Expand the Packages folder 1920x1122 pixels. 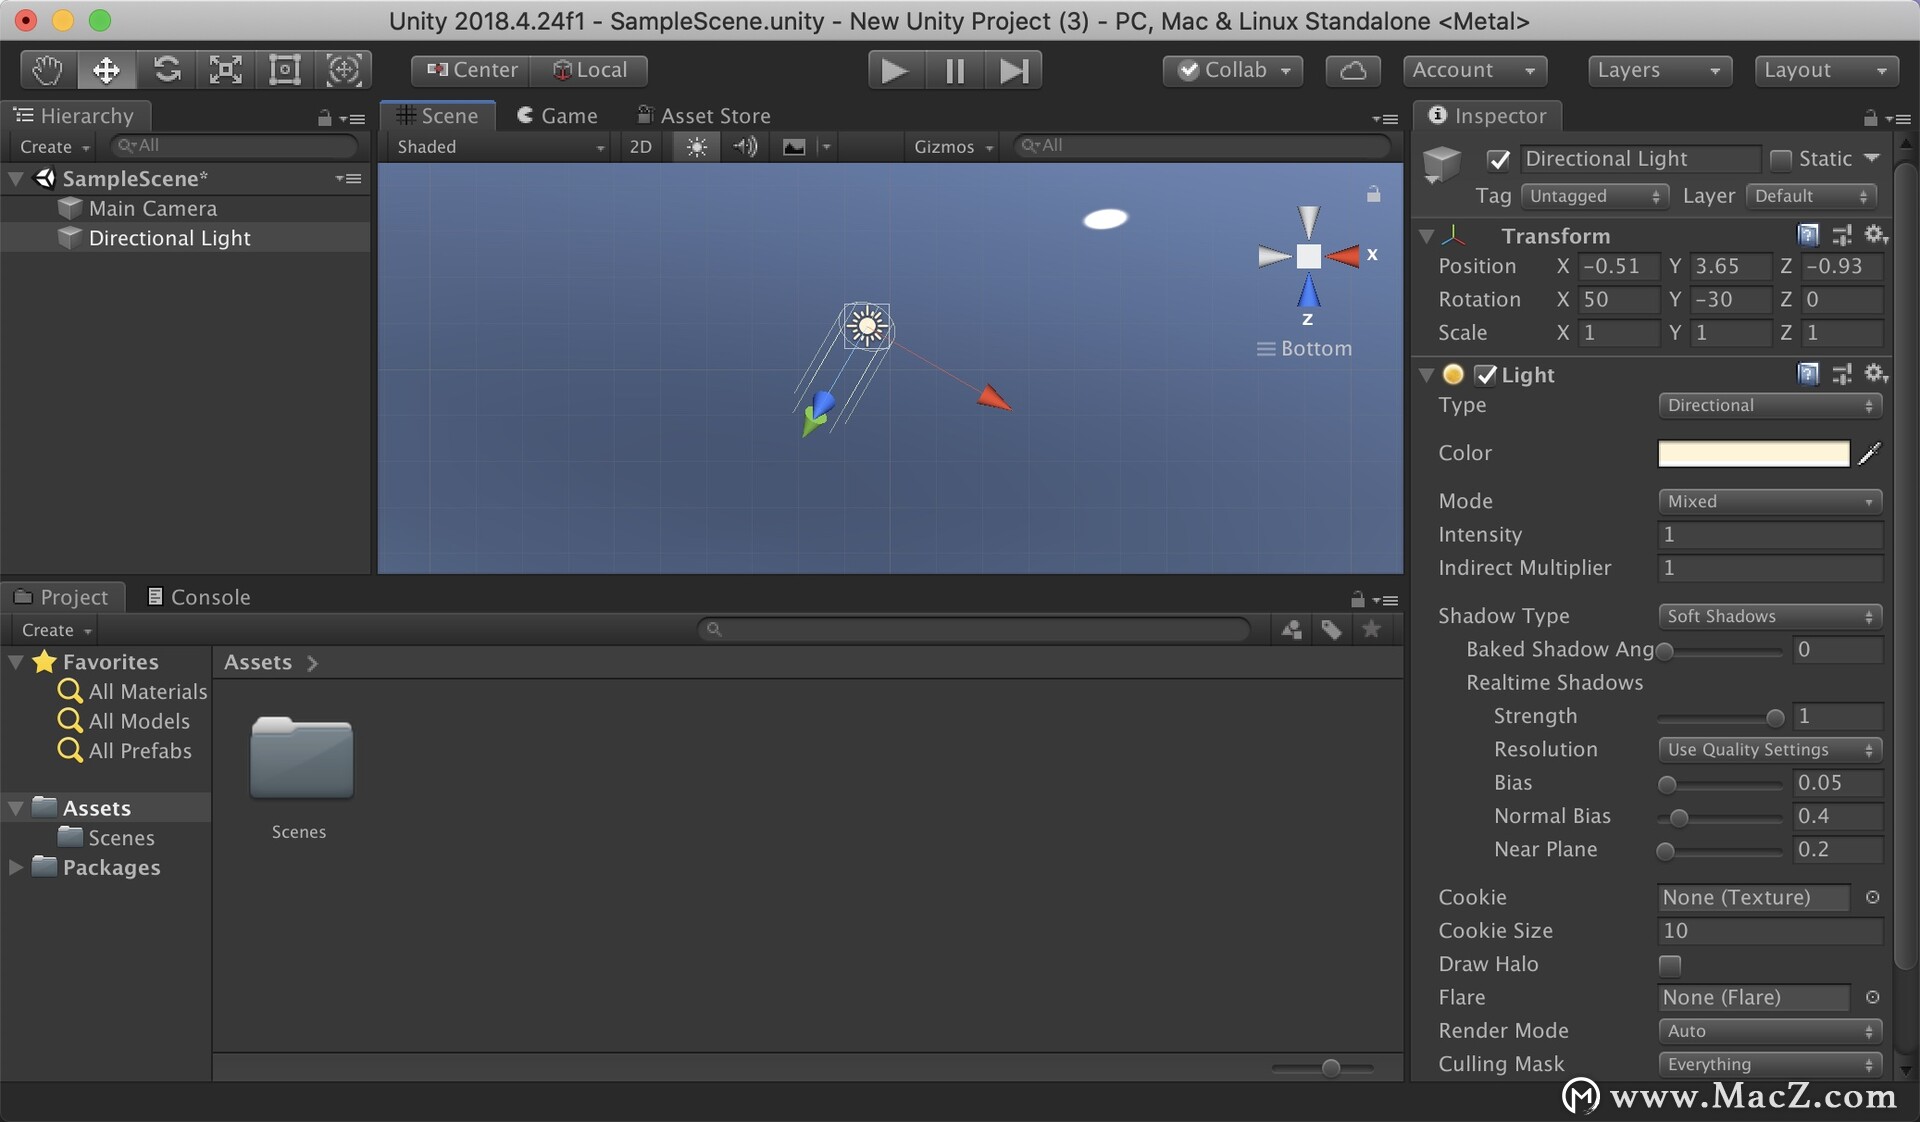(16, 867)
